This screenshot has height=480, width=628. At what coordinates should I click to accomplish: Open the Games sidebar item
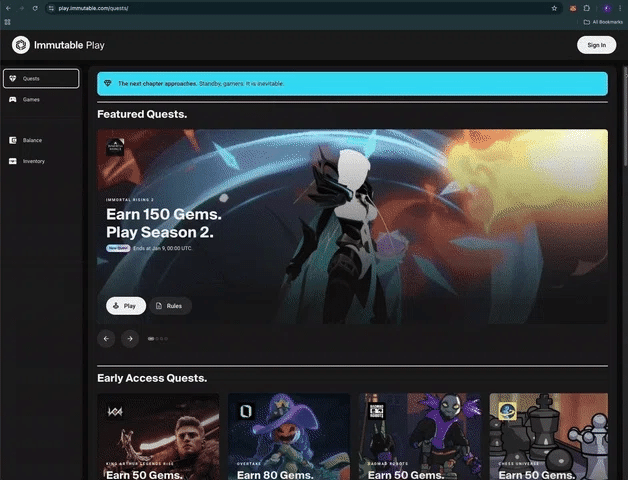point(41,99)
